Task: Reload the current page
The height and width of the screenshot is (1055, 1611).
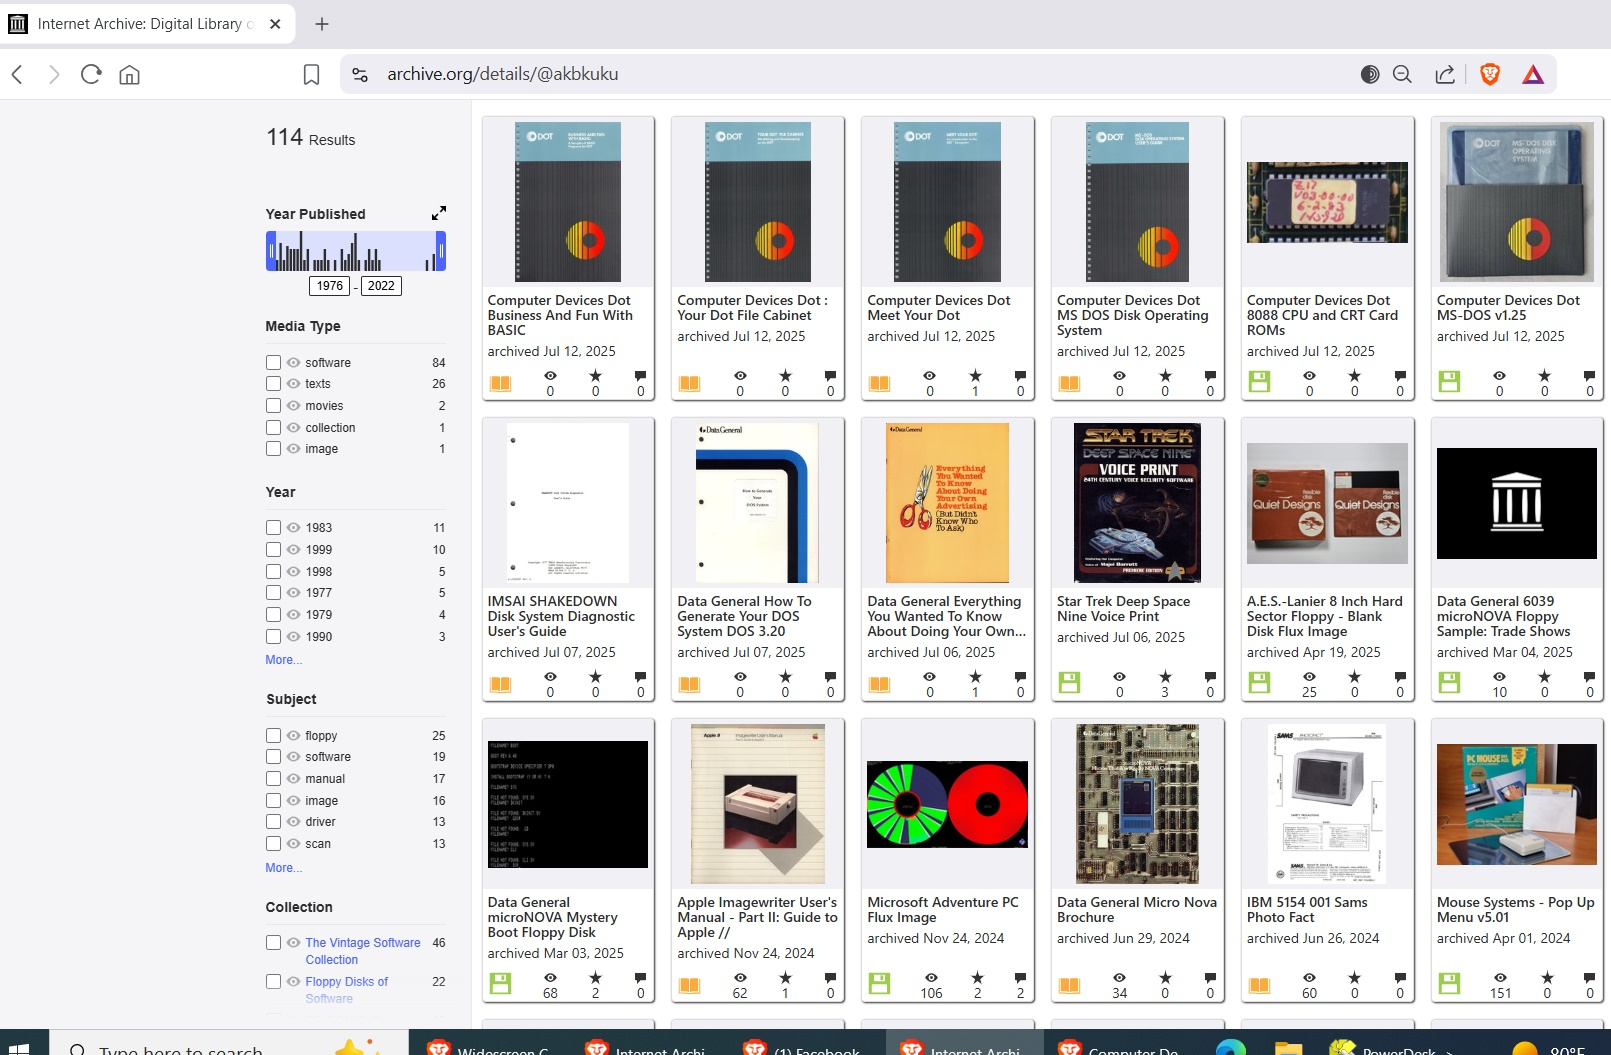Action: (x=91, y=74)
